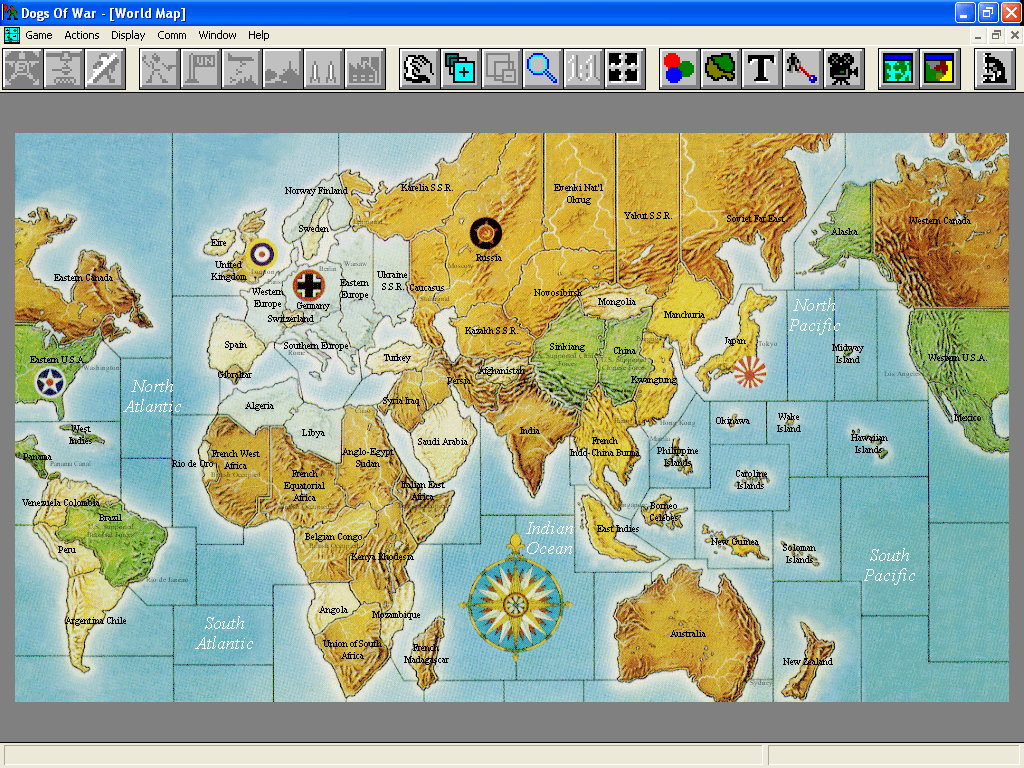Click the Philippine Islands label

pyautogui.click(x=677, y=456)
